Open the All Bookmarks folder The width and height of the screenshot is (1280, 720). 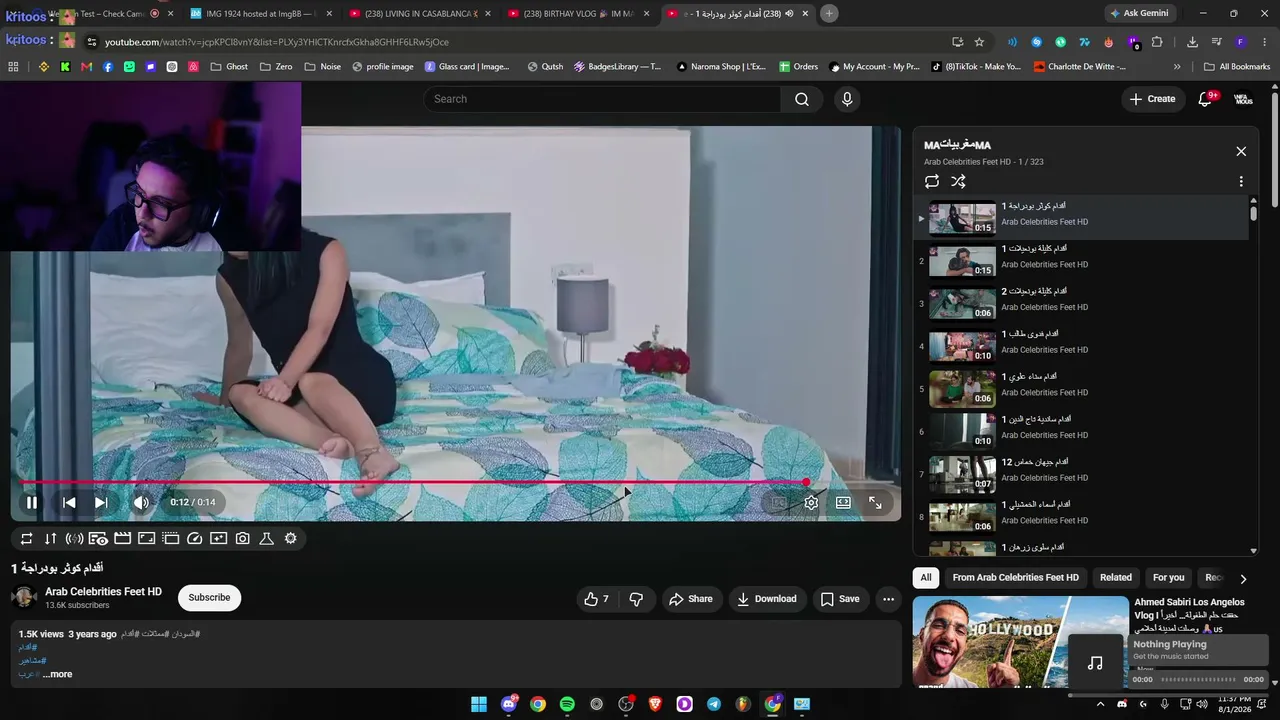point(1237,67)
